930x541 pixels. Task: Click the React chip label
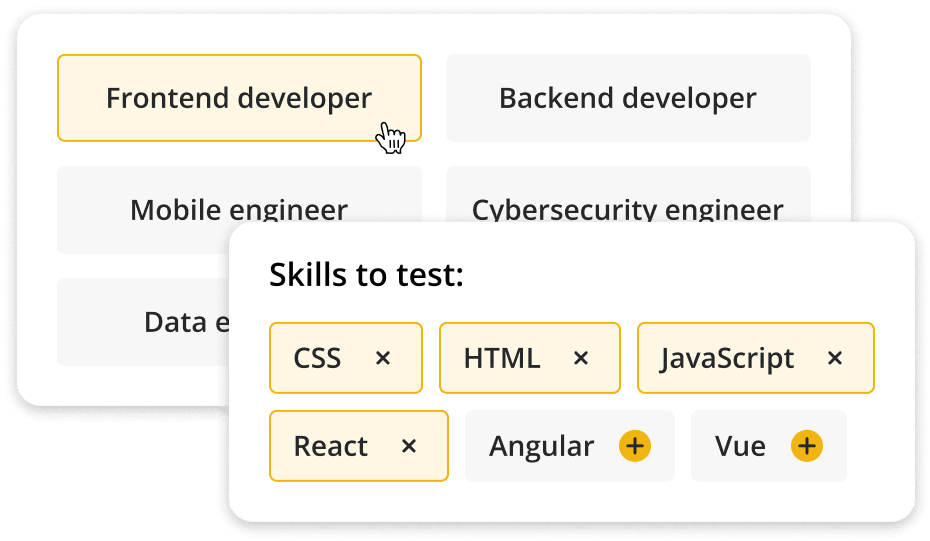pos(331,446)
